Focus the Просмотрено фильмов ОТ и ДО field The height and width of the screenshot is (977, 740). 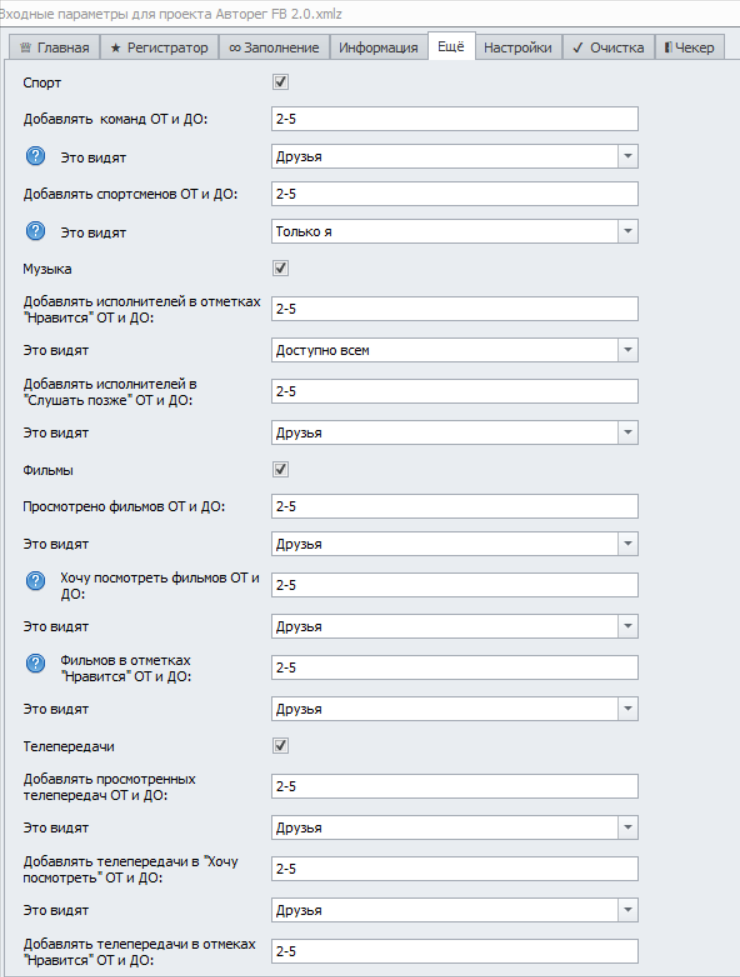pyautogui.click(x=454, y=507)
